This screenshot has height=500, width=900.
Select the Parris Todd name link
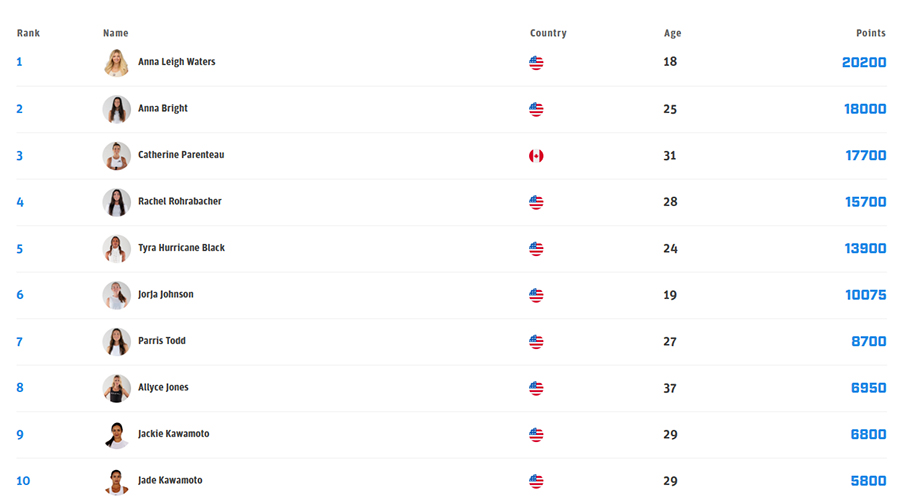161,341
